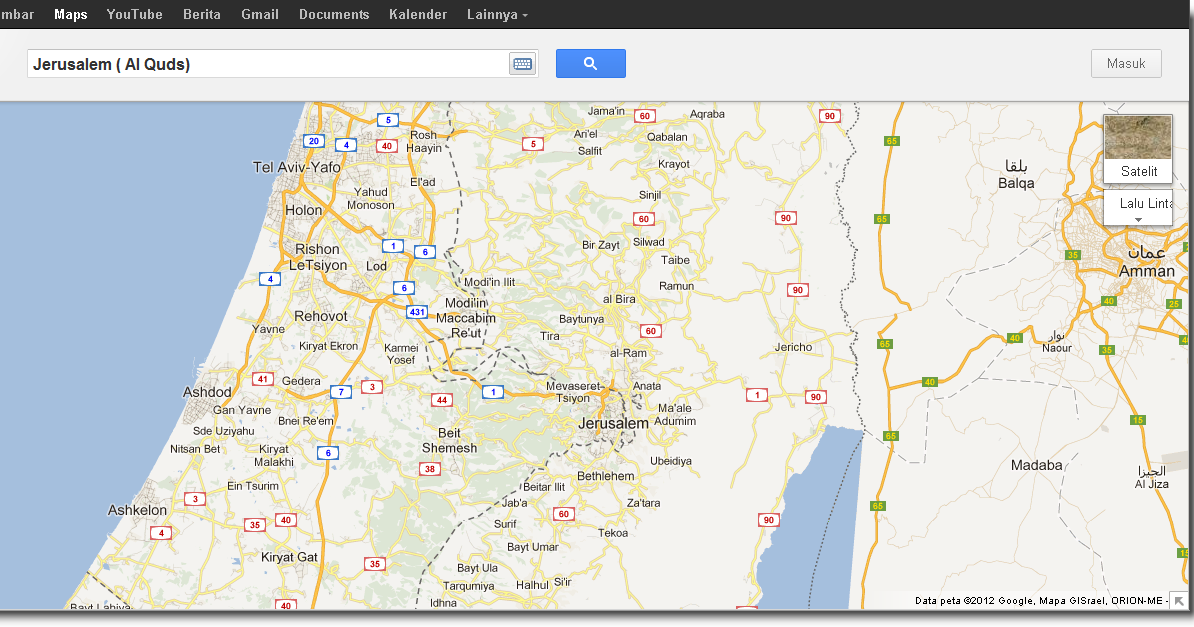The image size is (1194, 627).
Task: Click the Ma'ale Adumim label
Action: point(675,414)
